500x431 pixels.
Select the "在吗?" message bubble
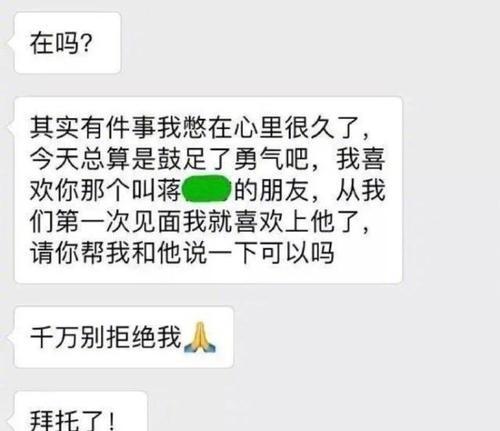(x=67, y=43)
